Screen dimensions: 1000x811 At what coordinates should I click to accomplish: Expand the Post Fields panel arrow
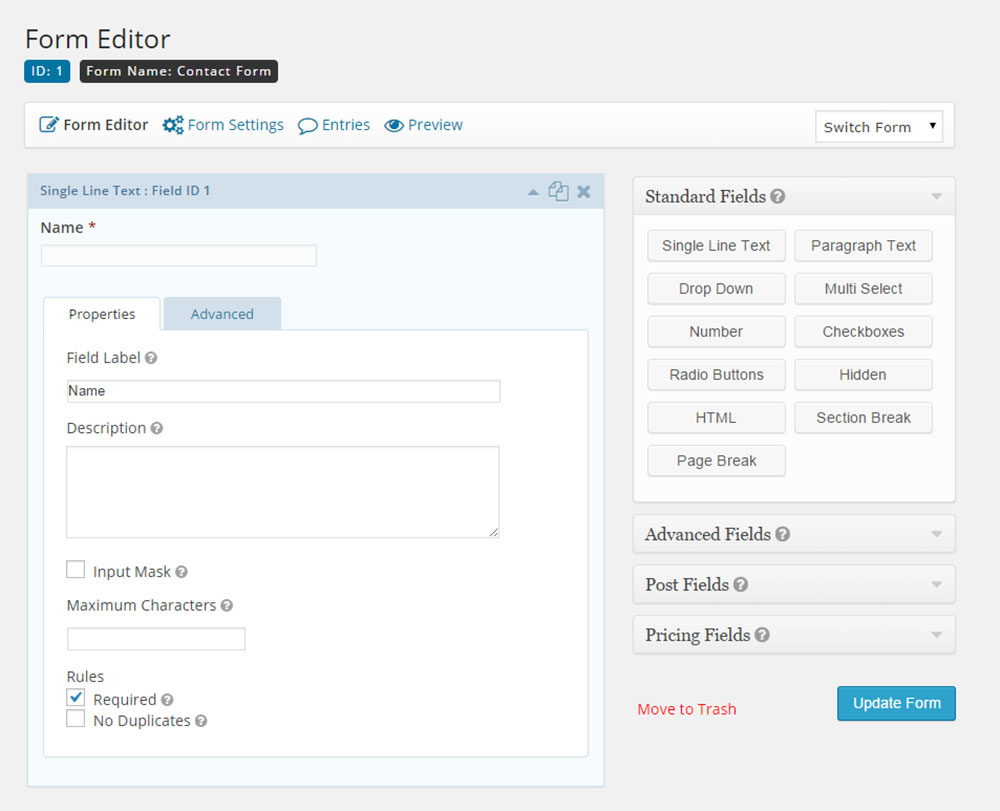(936, 585)
